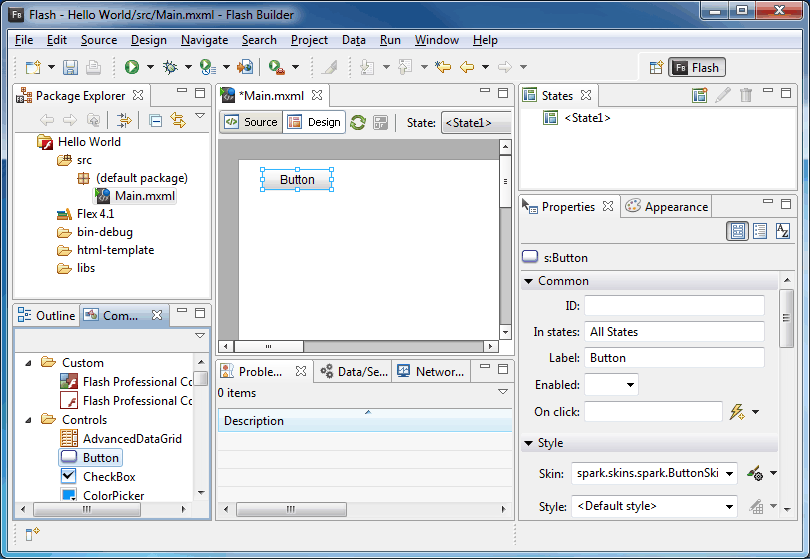Click the Description column header
This screenshot has width=810, height=559.
tap(365, 421)
